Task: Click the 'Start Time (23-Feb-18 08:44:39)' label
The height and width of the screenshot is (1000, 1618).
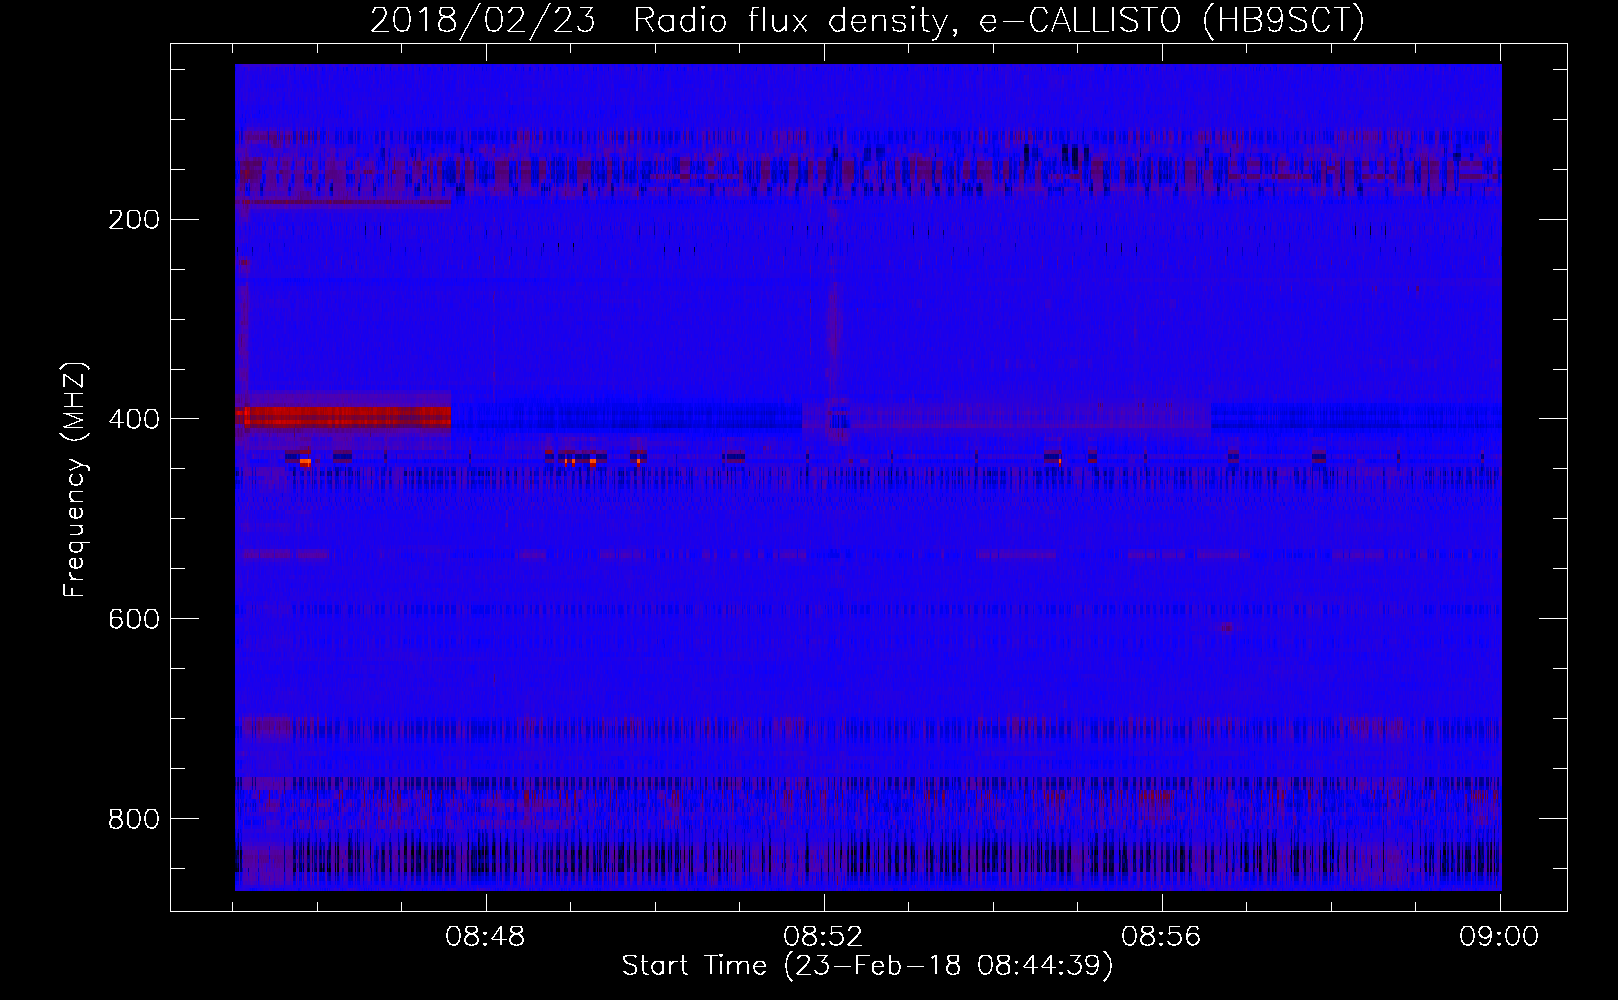Action: coord(867,966)
